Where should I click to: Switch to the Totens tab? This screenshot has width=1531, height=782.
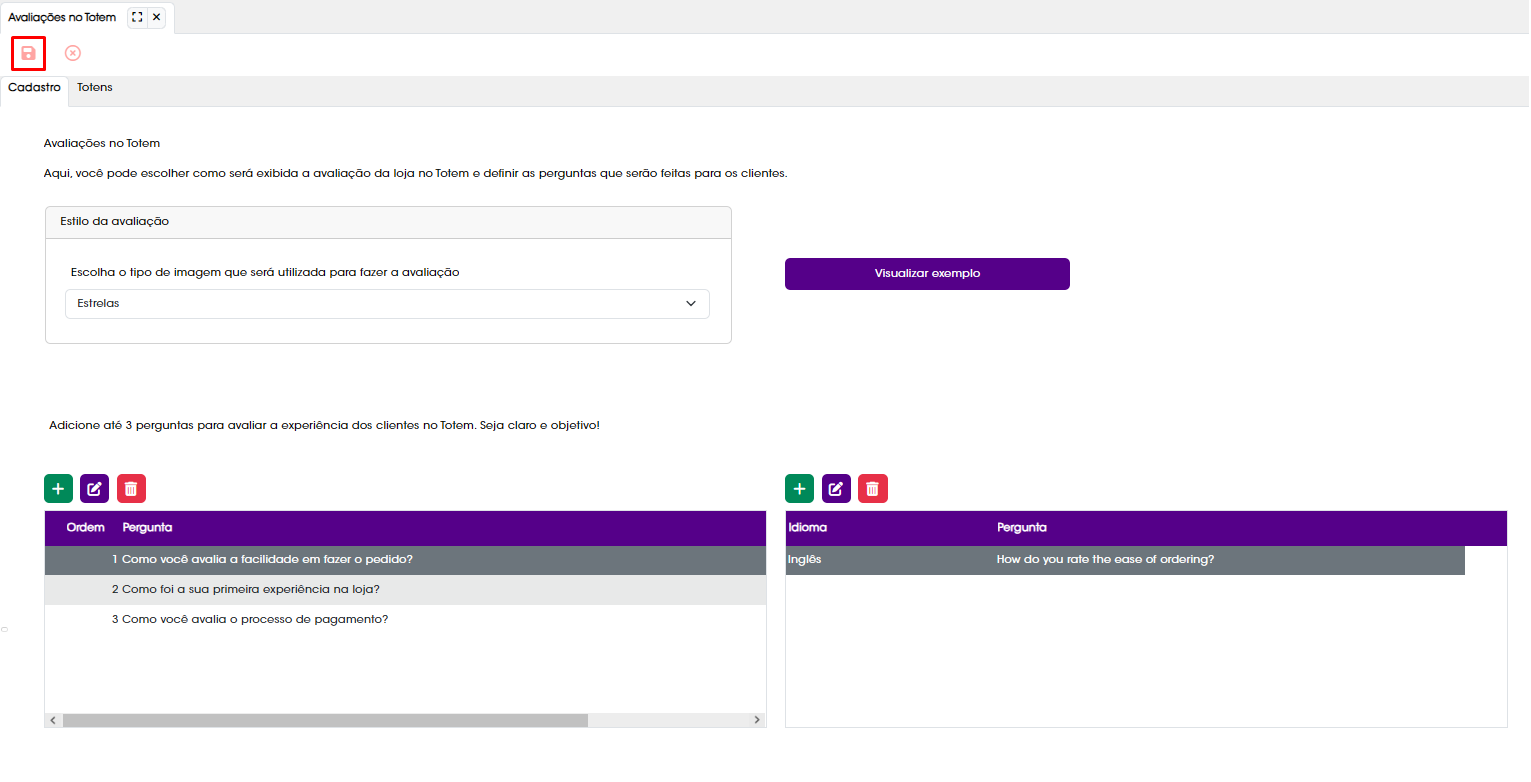pos(95,88)
